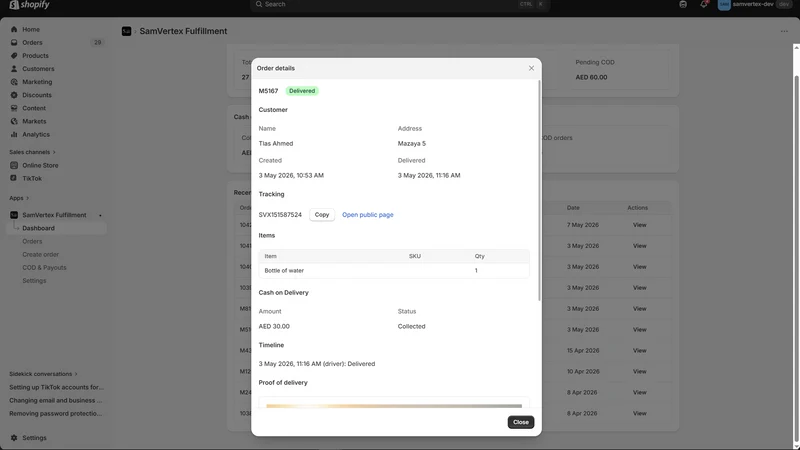Click the 'Tias Ahmed' customer name
Image resolution: width=800 pixels, height=450 pixels.
pos(276,144)
